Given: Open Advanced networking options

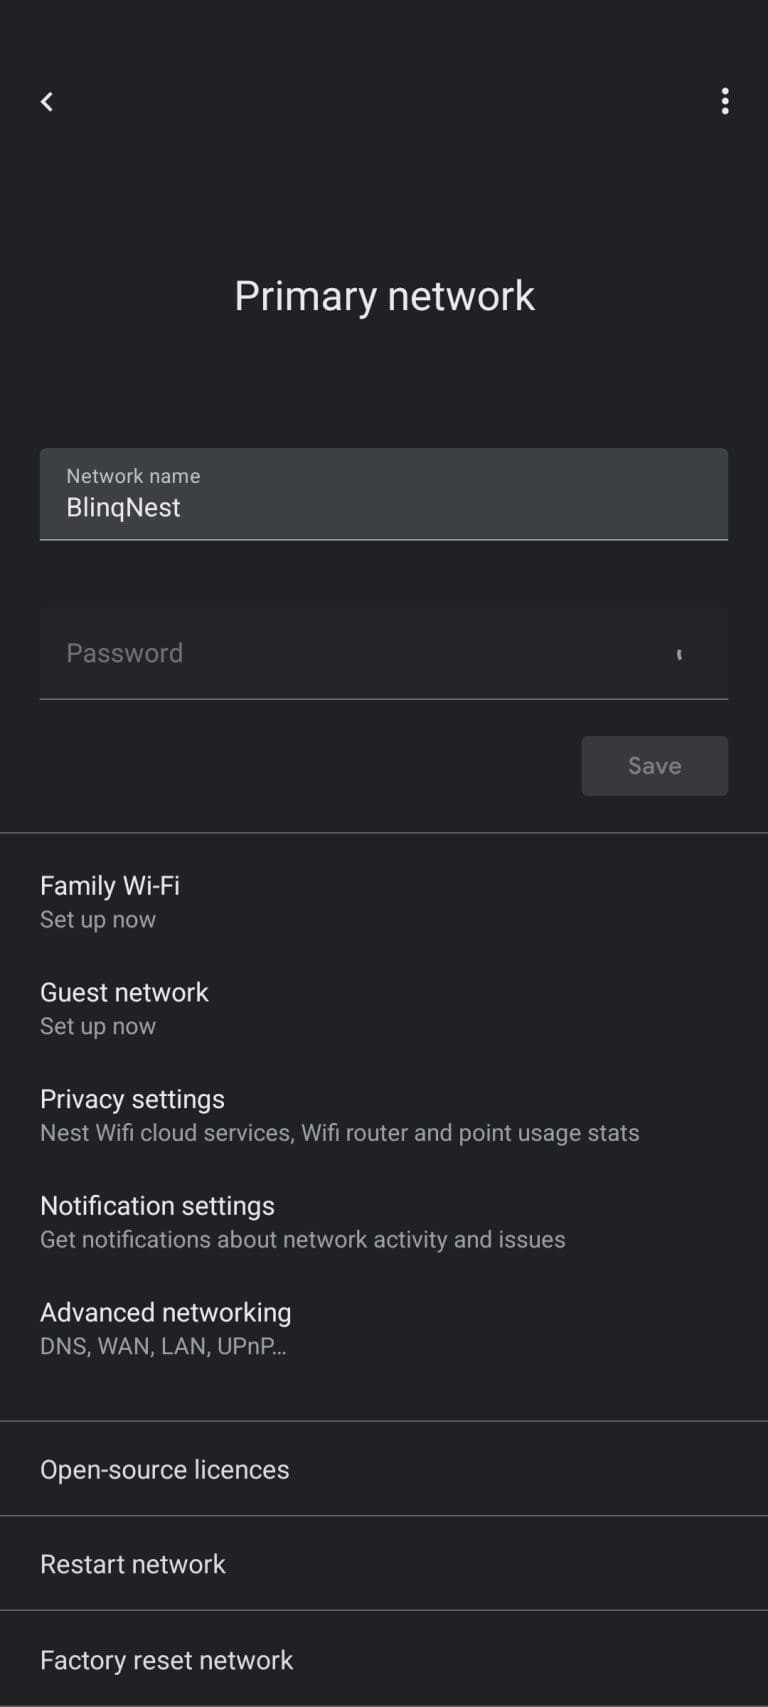Looking at the screenshot, I should click(165, 1312).
